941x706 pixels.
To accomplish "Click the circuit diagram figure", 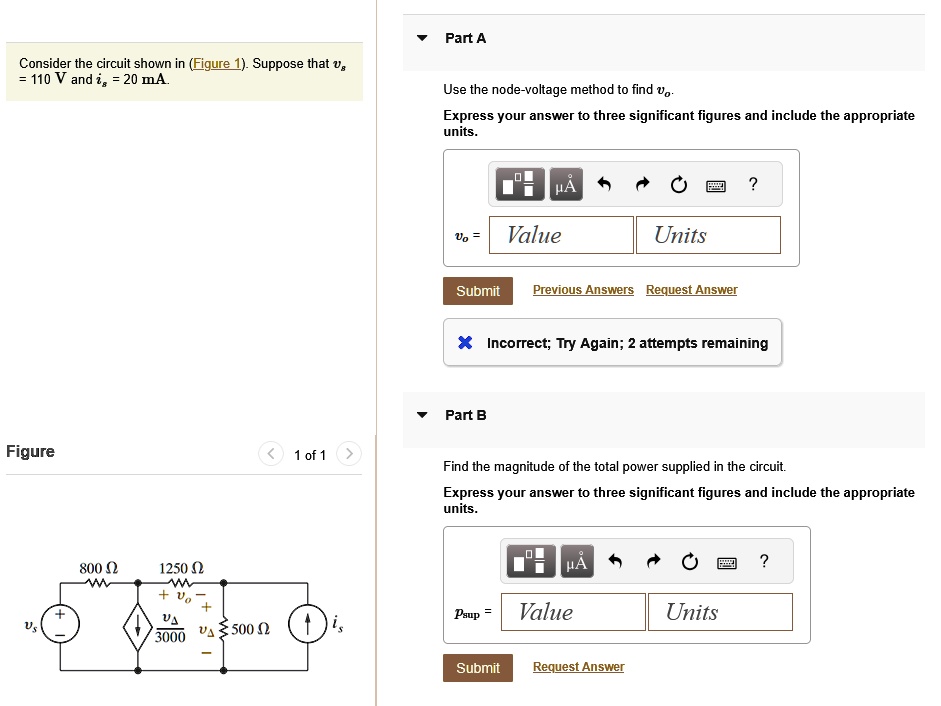I will [184, 617].
